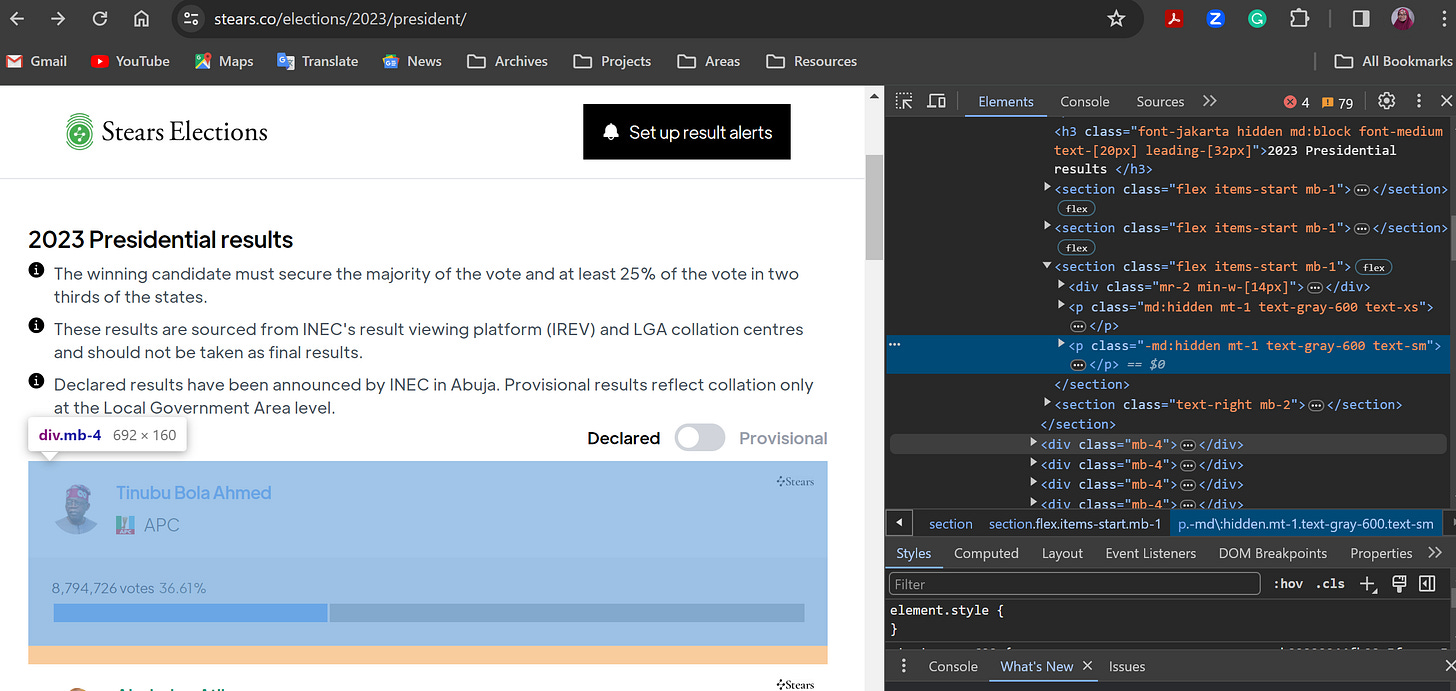Viewport: 1456px width, 691px height.
Task: Expand the p md:hidden text-xs node
Action: click(1062, 307)
